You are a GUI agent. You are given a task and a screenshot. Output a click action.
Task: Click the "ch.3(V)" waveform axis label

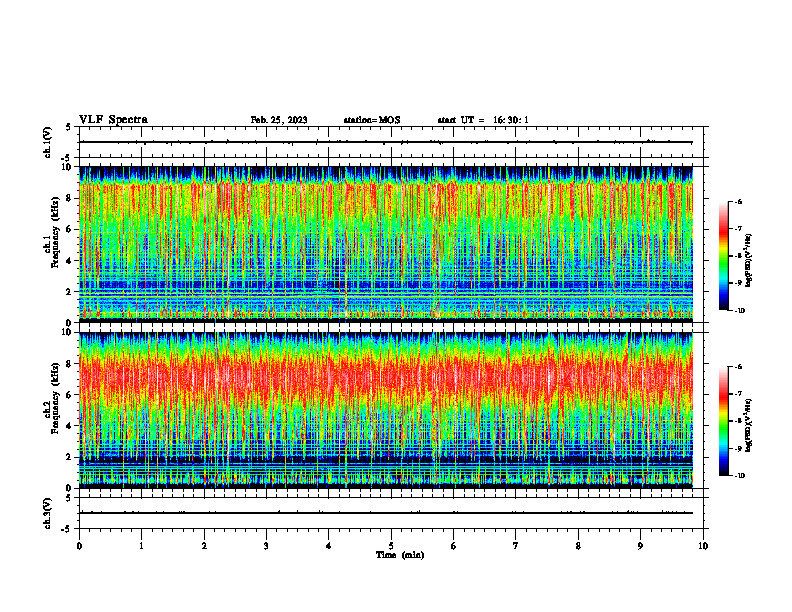pos(48,513)
